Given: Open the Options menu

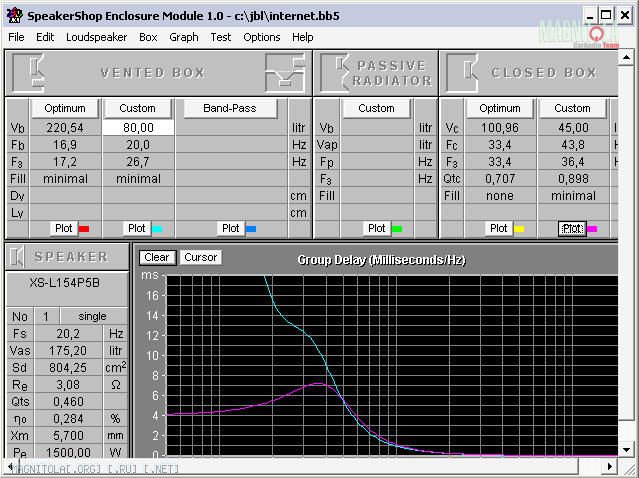Looking at the screenshot, I should [262, 37].
